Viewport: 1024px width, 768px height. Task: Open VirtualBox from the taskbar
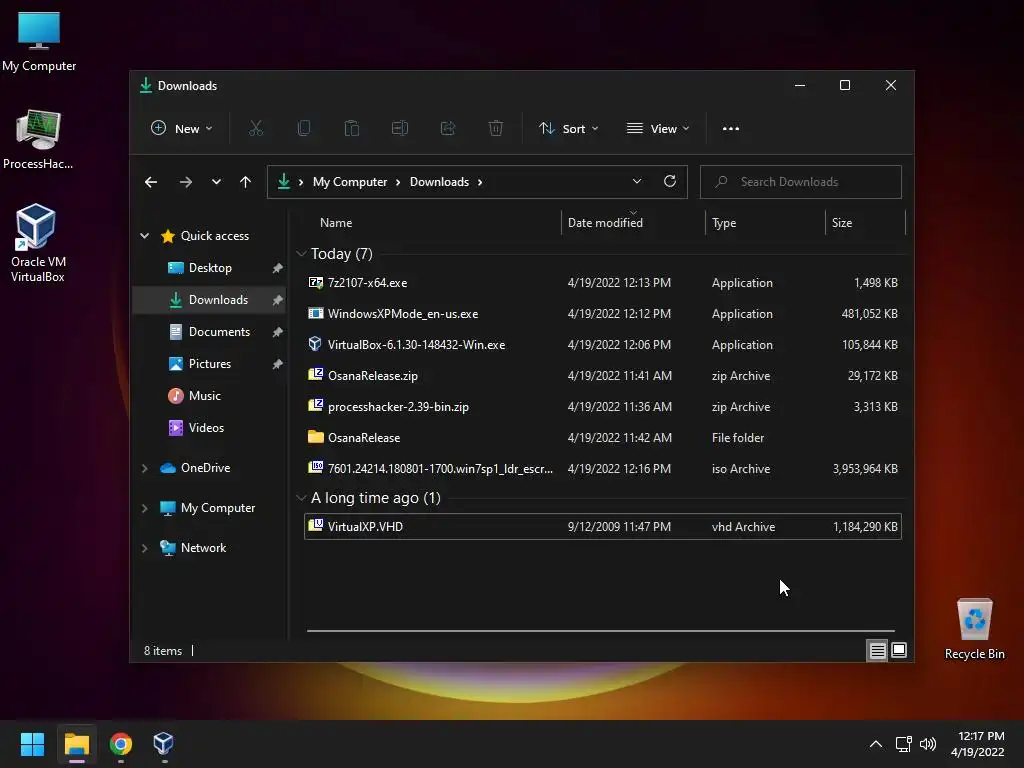point(163,744)
